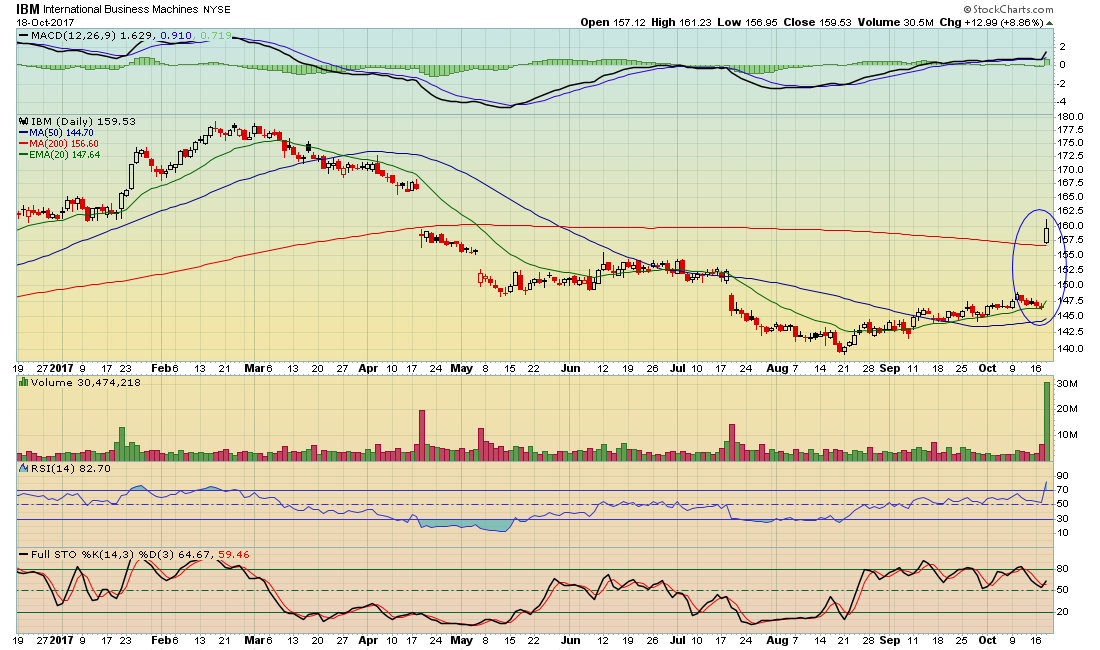Click the 160.0 price axis label

pyautogui.click(x=1071, y=226)
